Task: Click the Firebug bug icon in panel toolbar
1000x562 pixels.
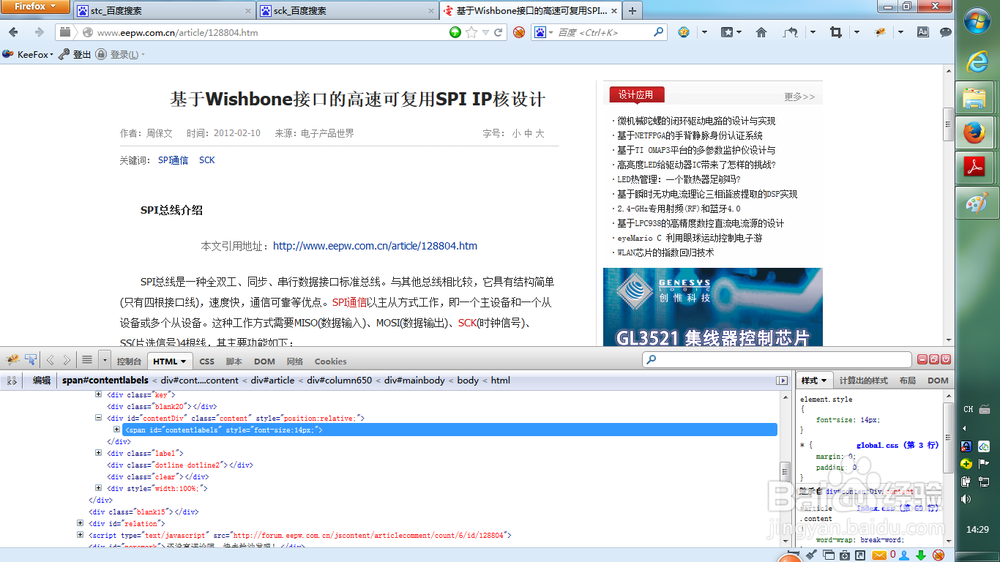Action: tap(12, 360)
